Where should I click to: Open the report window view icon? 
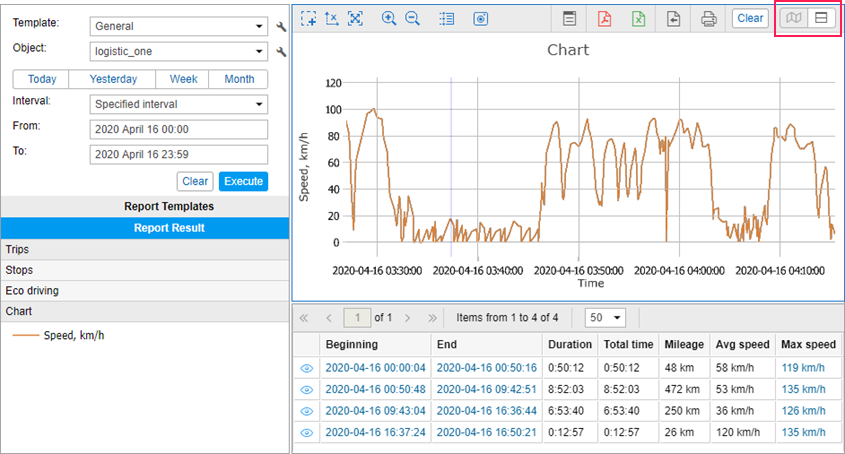coord(570,19)
